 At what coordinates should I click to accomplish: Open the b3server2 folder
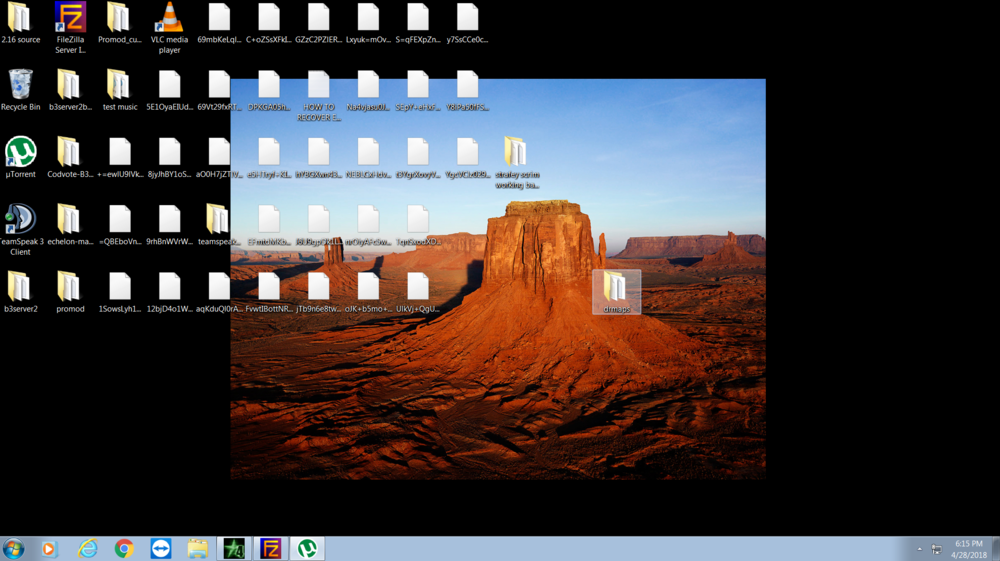pyautogui.click(x=20, y=287)
